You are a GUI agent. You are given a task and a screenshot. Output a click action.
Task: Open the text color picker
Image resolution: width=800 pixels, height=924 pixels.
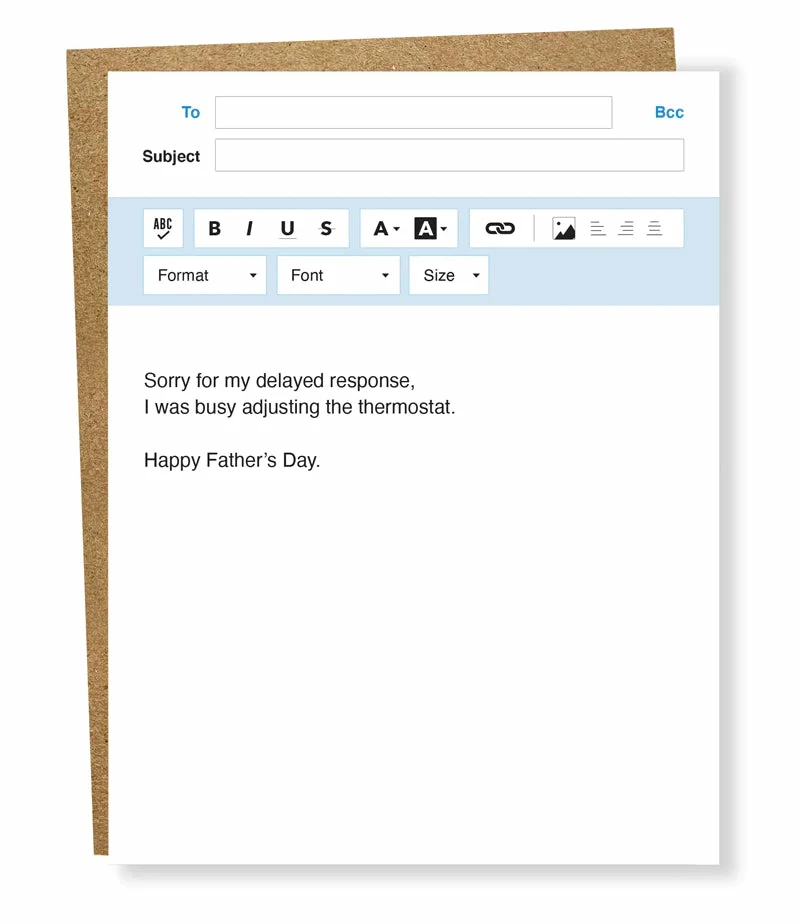coord(385,229)
